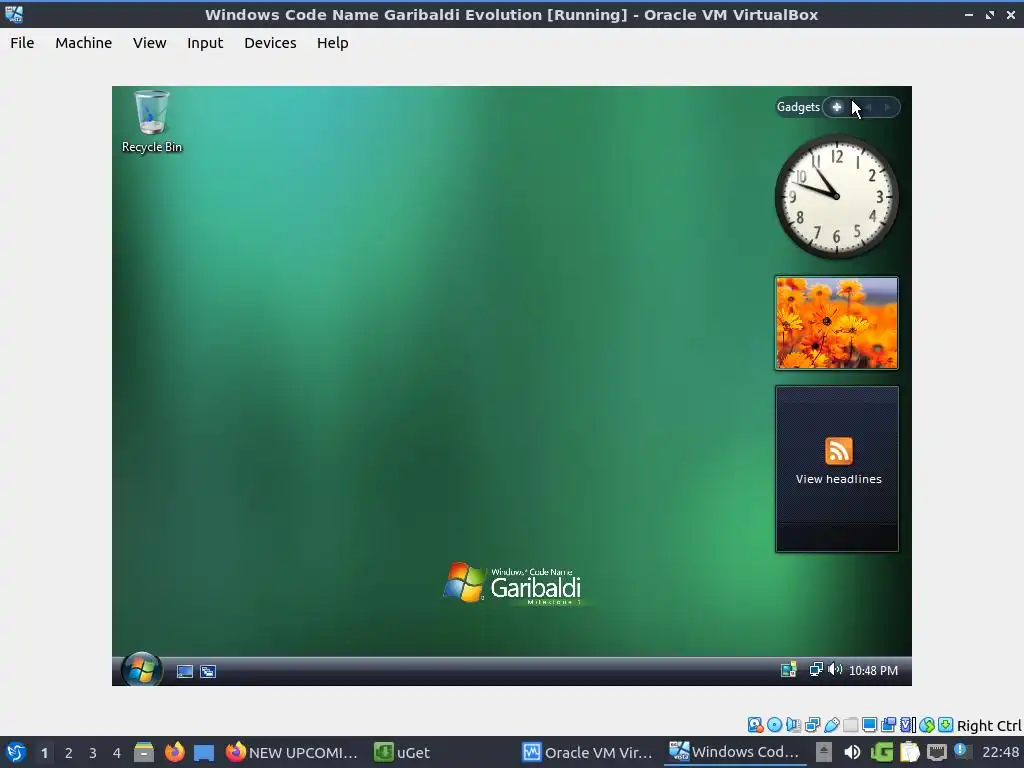Launch Firefox from the host panel launcher
Screen dimensions: 1024x768
(174, 752)
